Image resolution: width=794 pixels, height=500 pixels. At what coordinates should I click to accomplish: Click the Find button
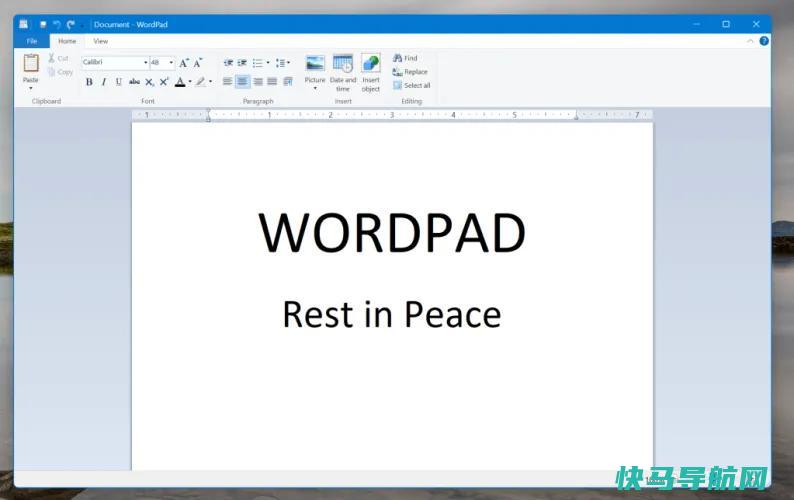[405, 58]
